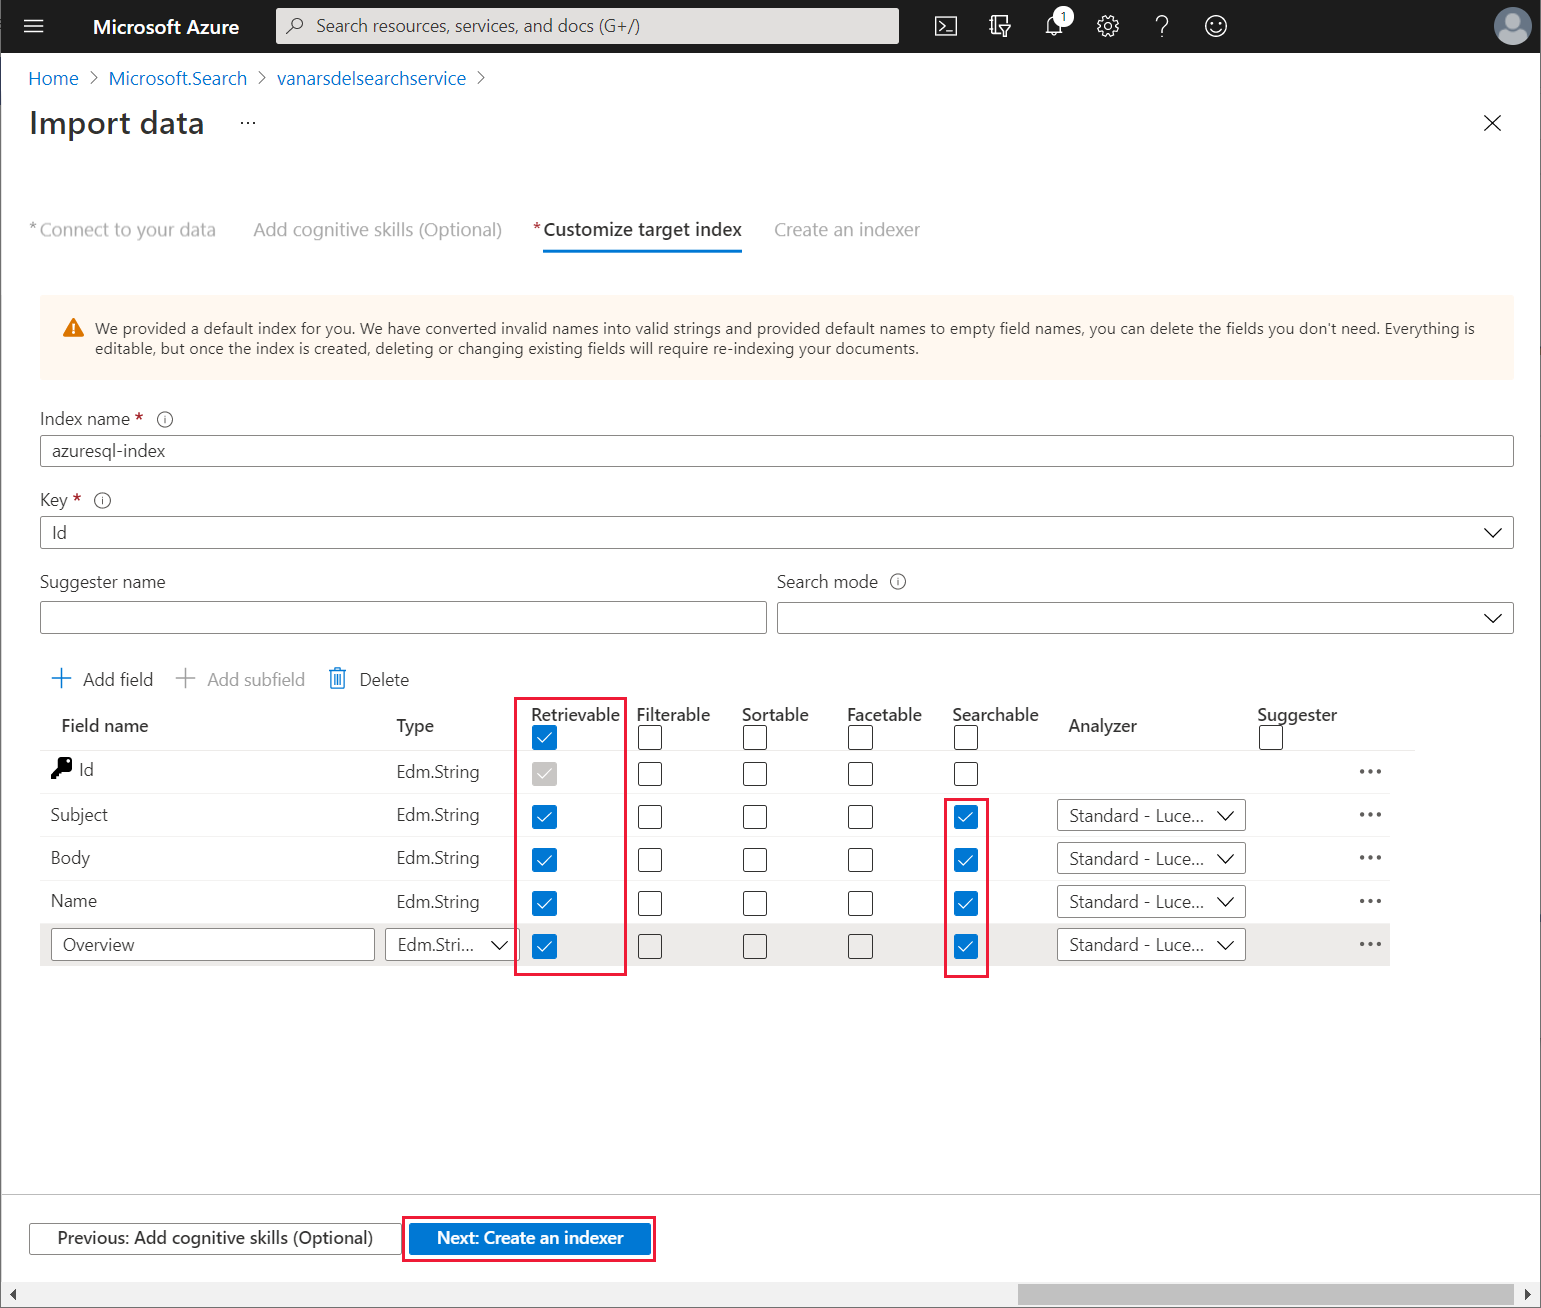The width and height of the screenshot is (1541, 1308).
Task: Click the info icon beside Index name
Action: pos(165,419)
